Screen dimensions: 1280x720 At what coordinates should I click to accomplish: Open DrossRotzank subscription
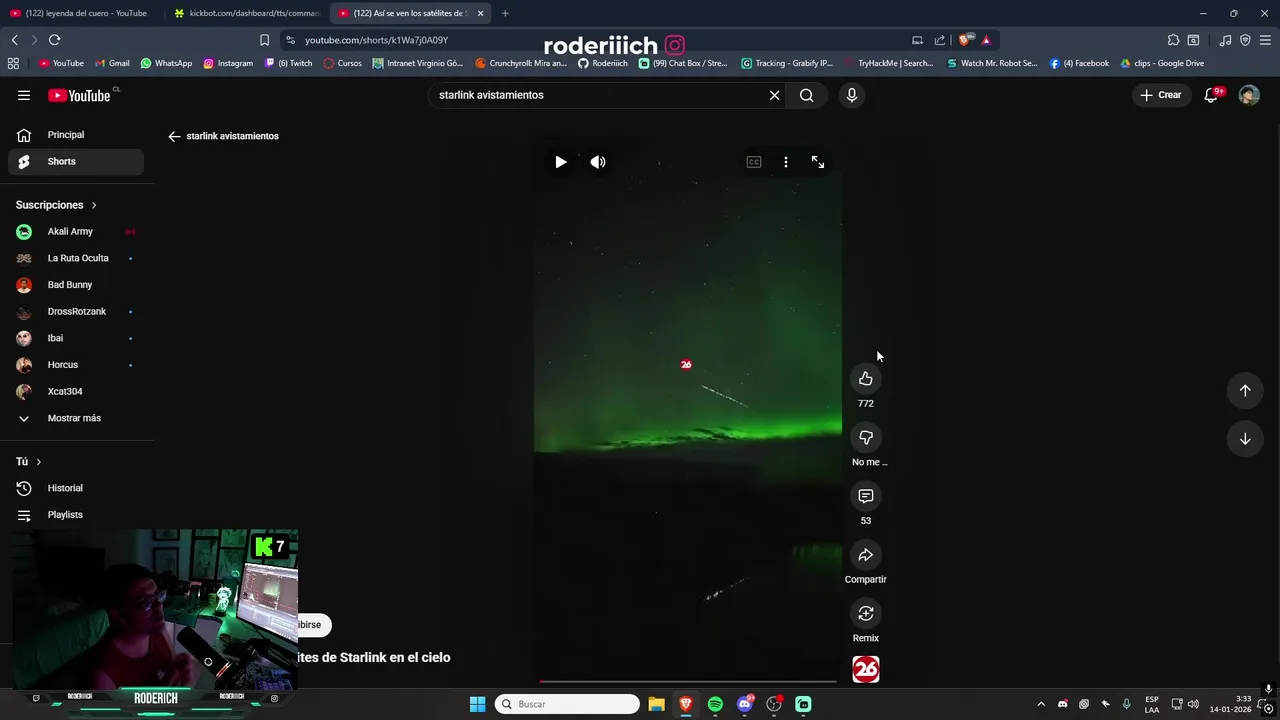pos(76,312)
